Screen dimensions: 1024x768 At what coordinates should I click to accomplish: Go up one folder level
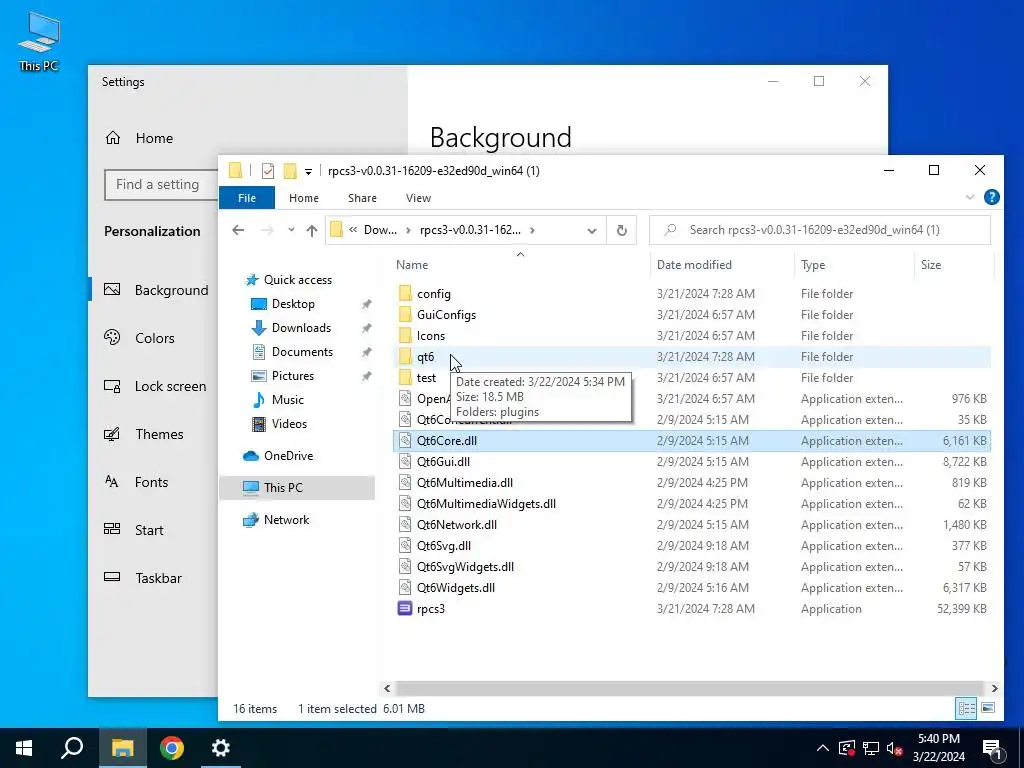312,231
